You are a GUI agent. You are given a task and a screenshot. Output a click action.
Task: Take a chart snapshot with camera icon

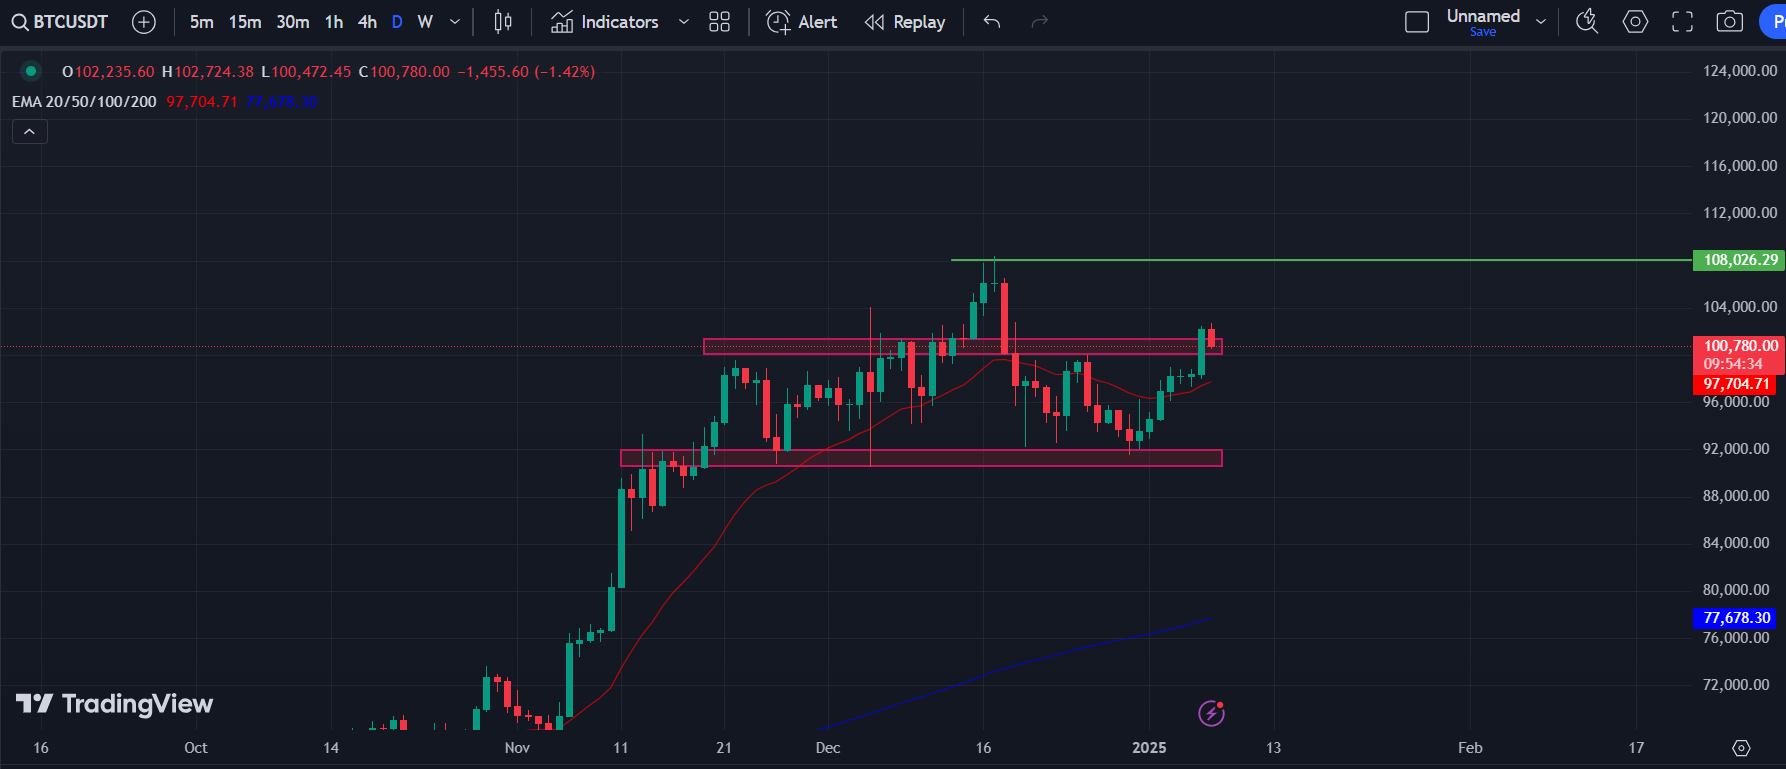(x=1730, y=22)
